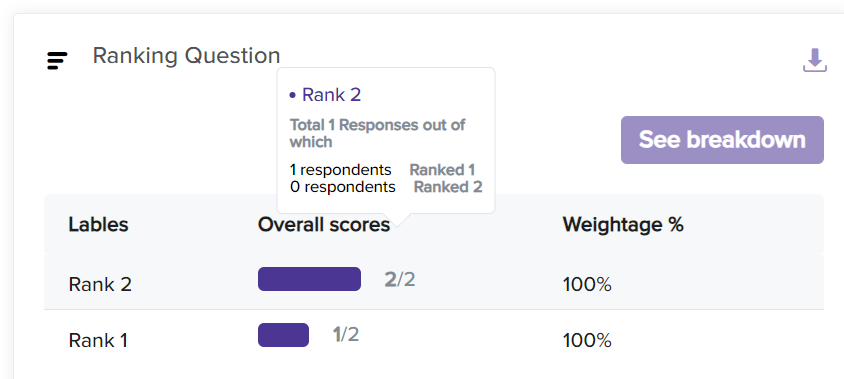The height and width of the screenshot is (379, 844).
Task: Click the Rank 1 purple score bar
Action: (x=284, y=335)
